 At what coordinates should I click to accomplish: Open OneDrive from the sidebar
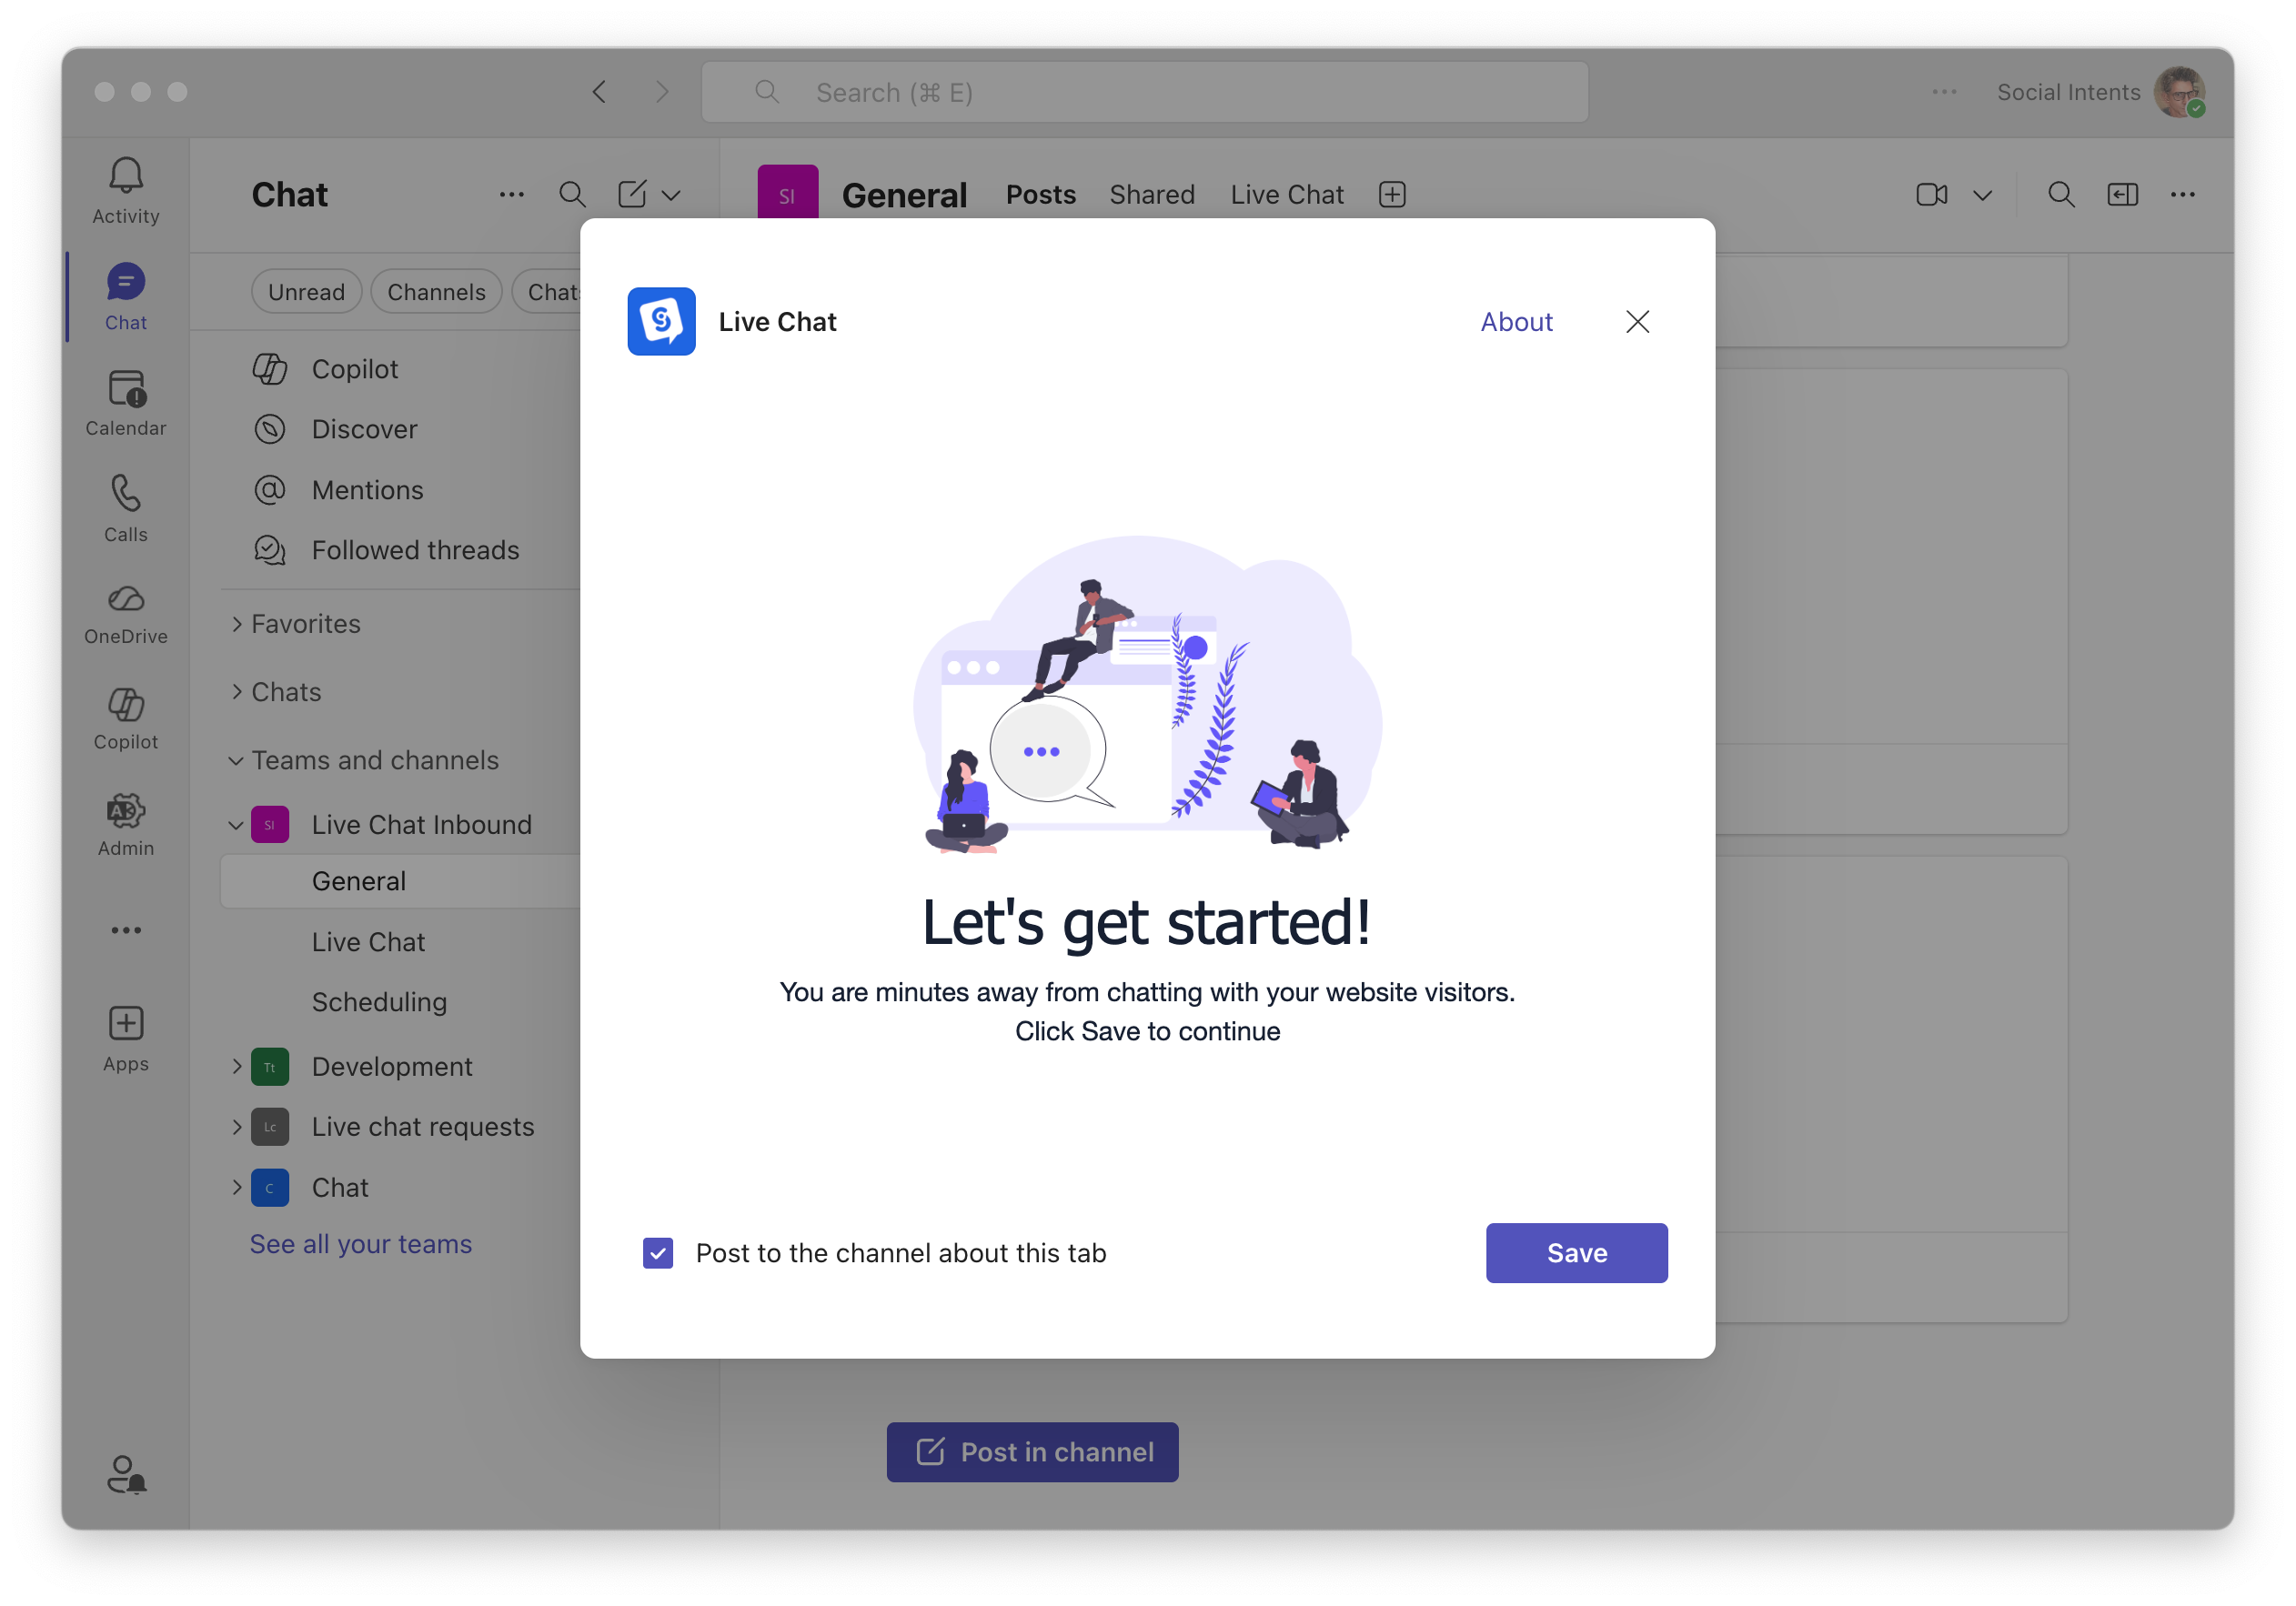click(126, 600)
